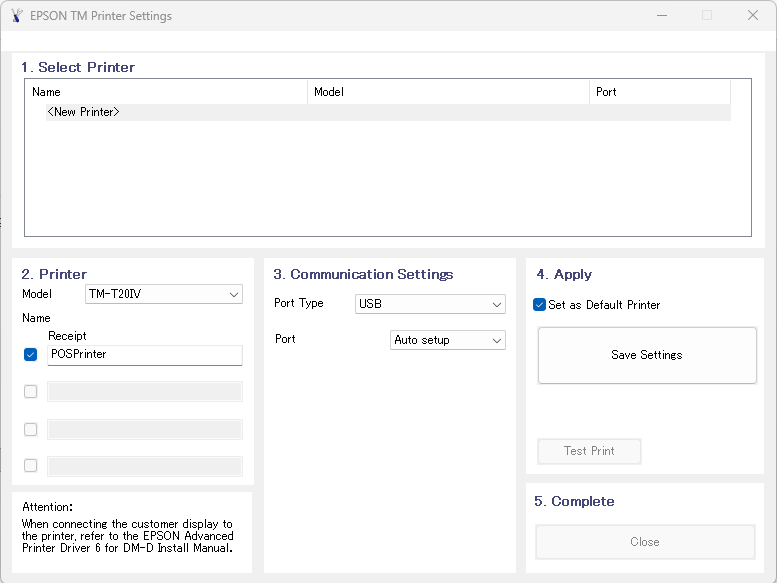Enable the second printer name checkbox
Image resolution: width=777 pixels, height=583 pixels.
(x=30, y=392)
